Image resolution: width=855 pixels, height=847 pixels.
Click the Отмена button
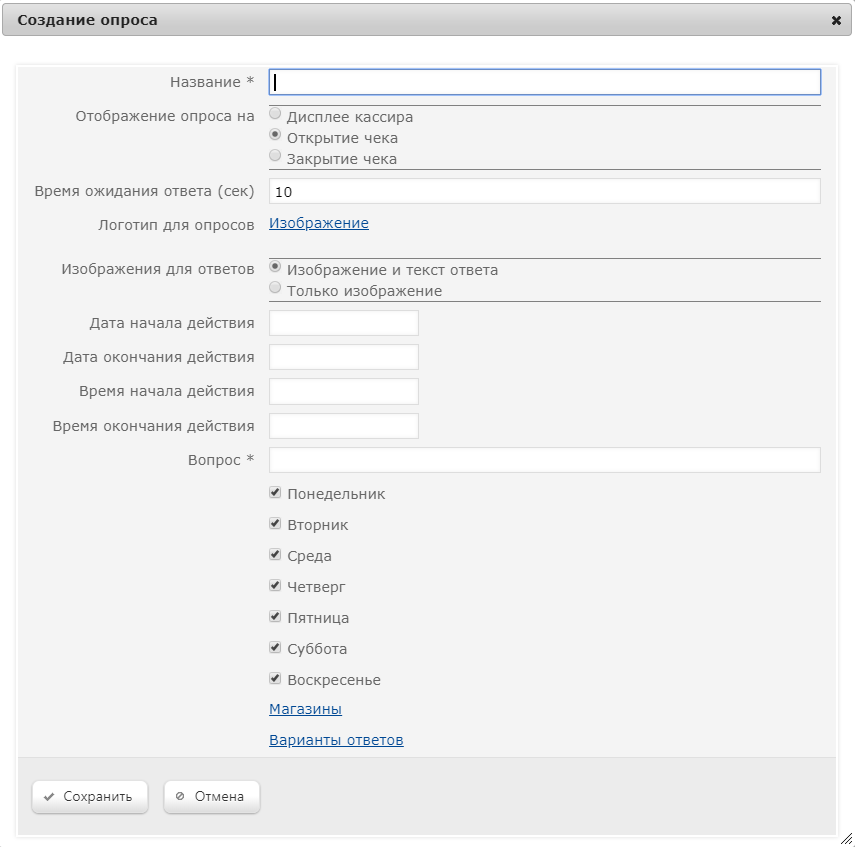[212, 797]
